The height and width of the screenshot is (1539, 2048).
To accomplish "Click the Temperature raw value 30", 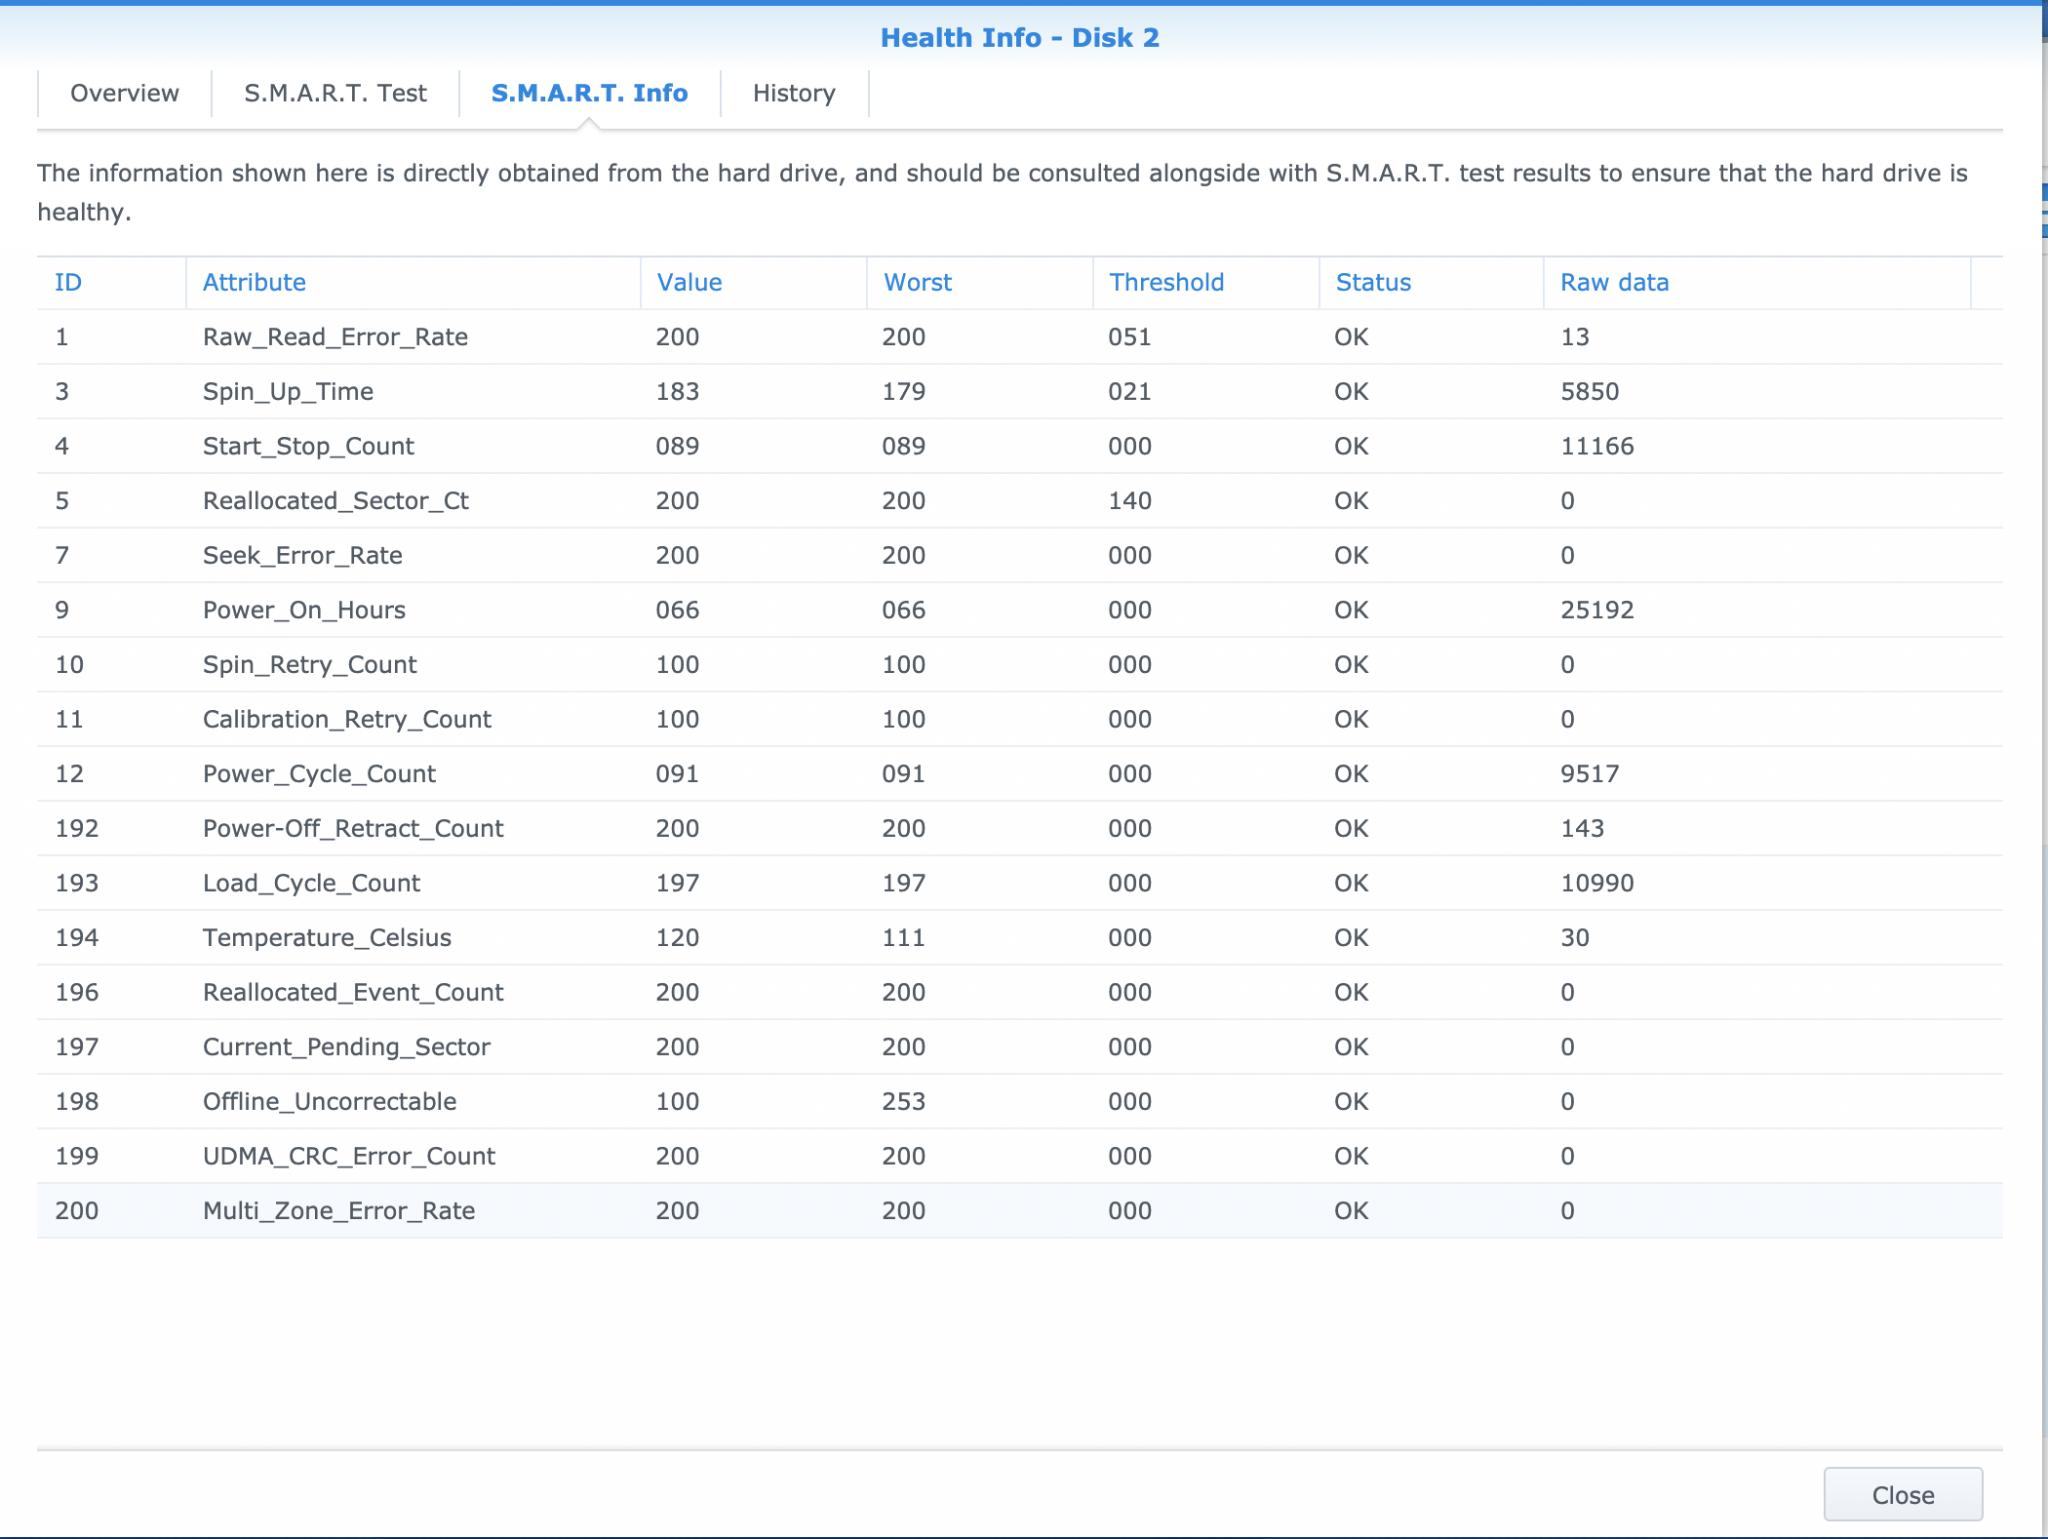I will pyautogui.click(x=1575, y=938).
